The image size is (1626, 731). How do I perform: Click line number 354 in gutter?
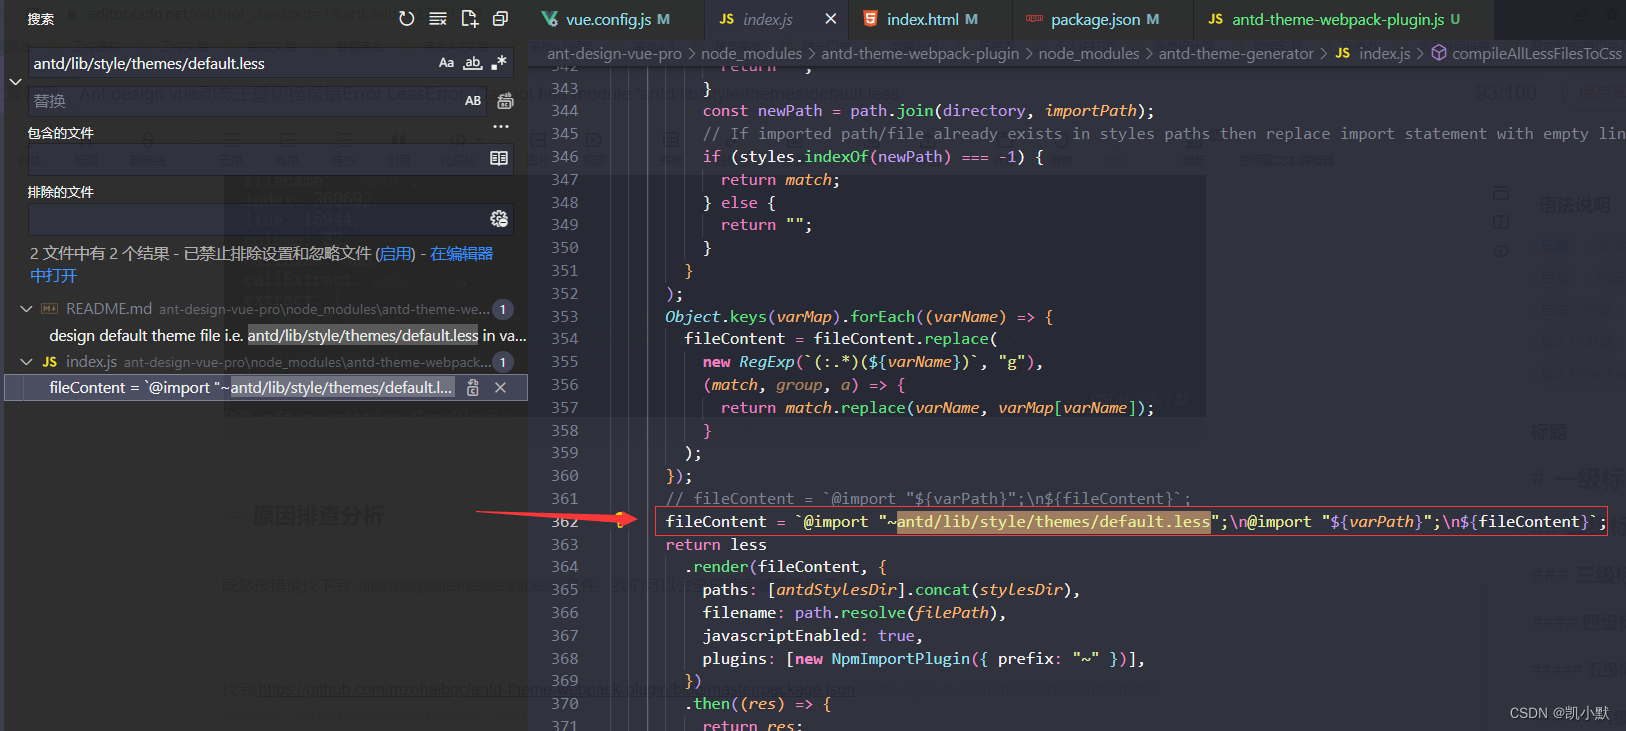[565, 339]
